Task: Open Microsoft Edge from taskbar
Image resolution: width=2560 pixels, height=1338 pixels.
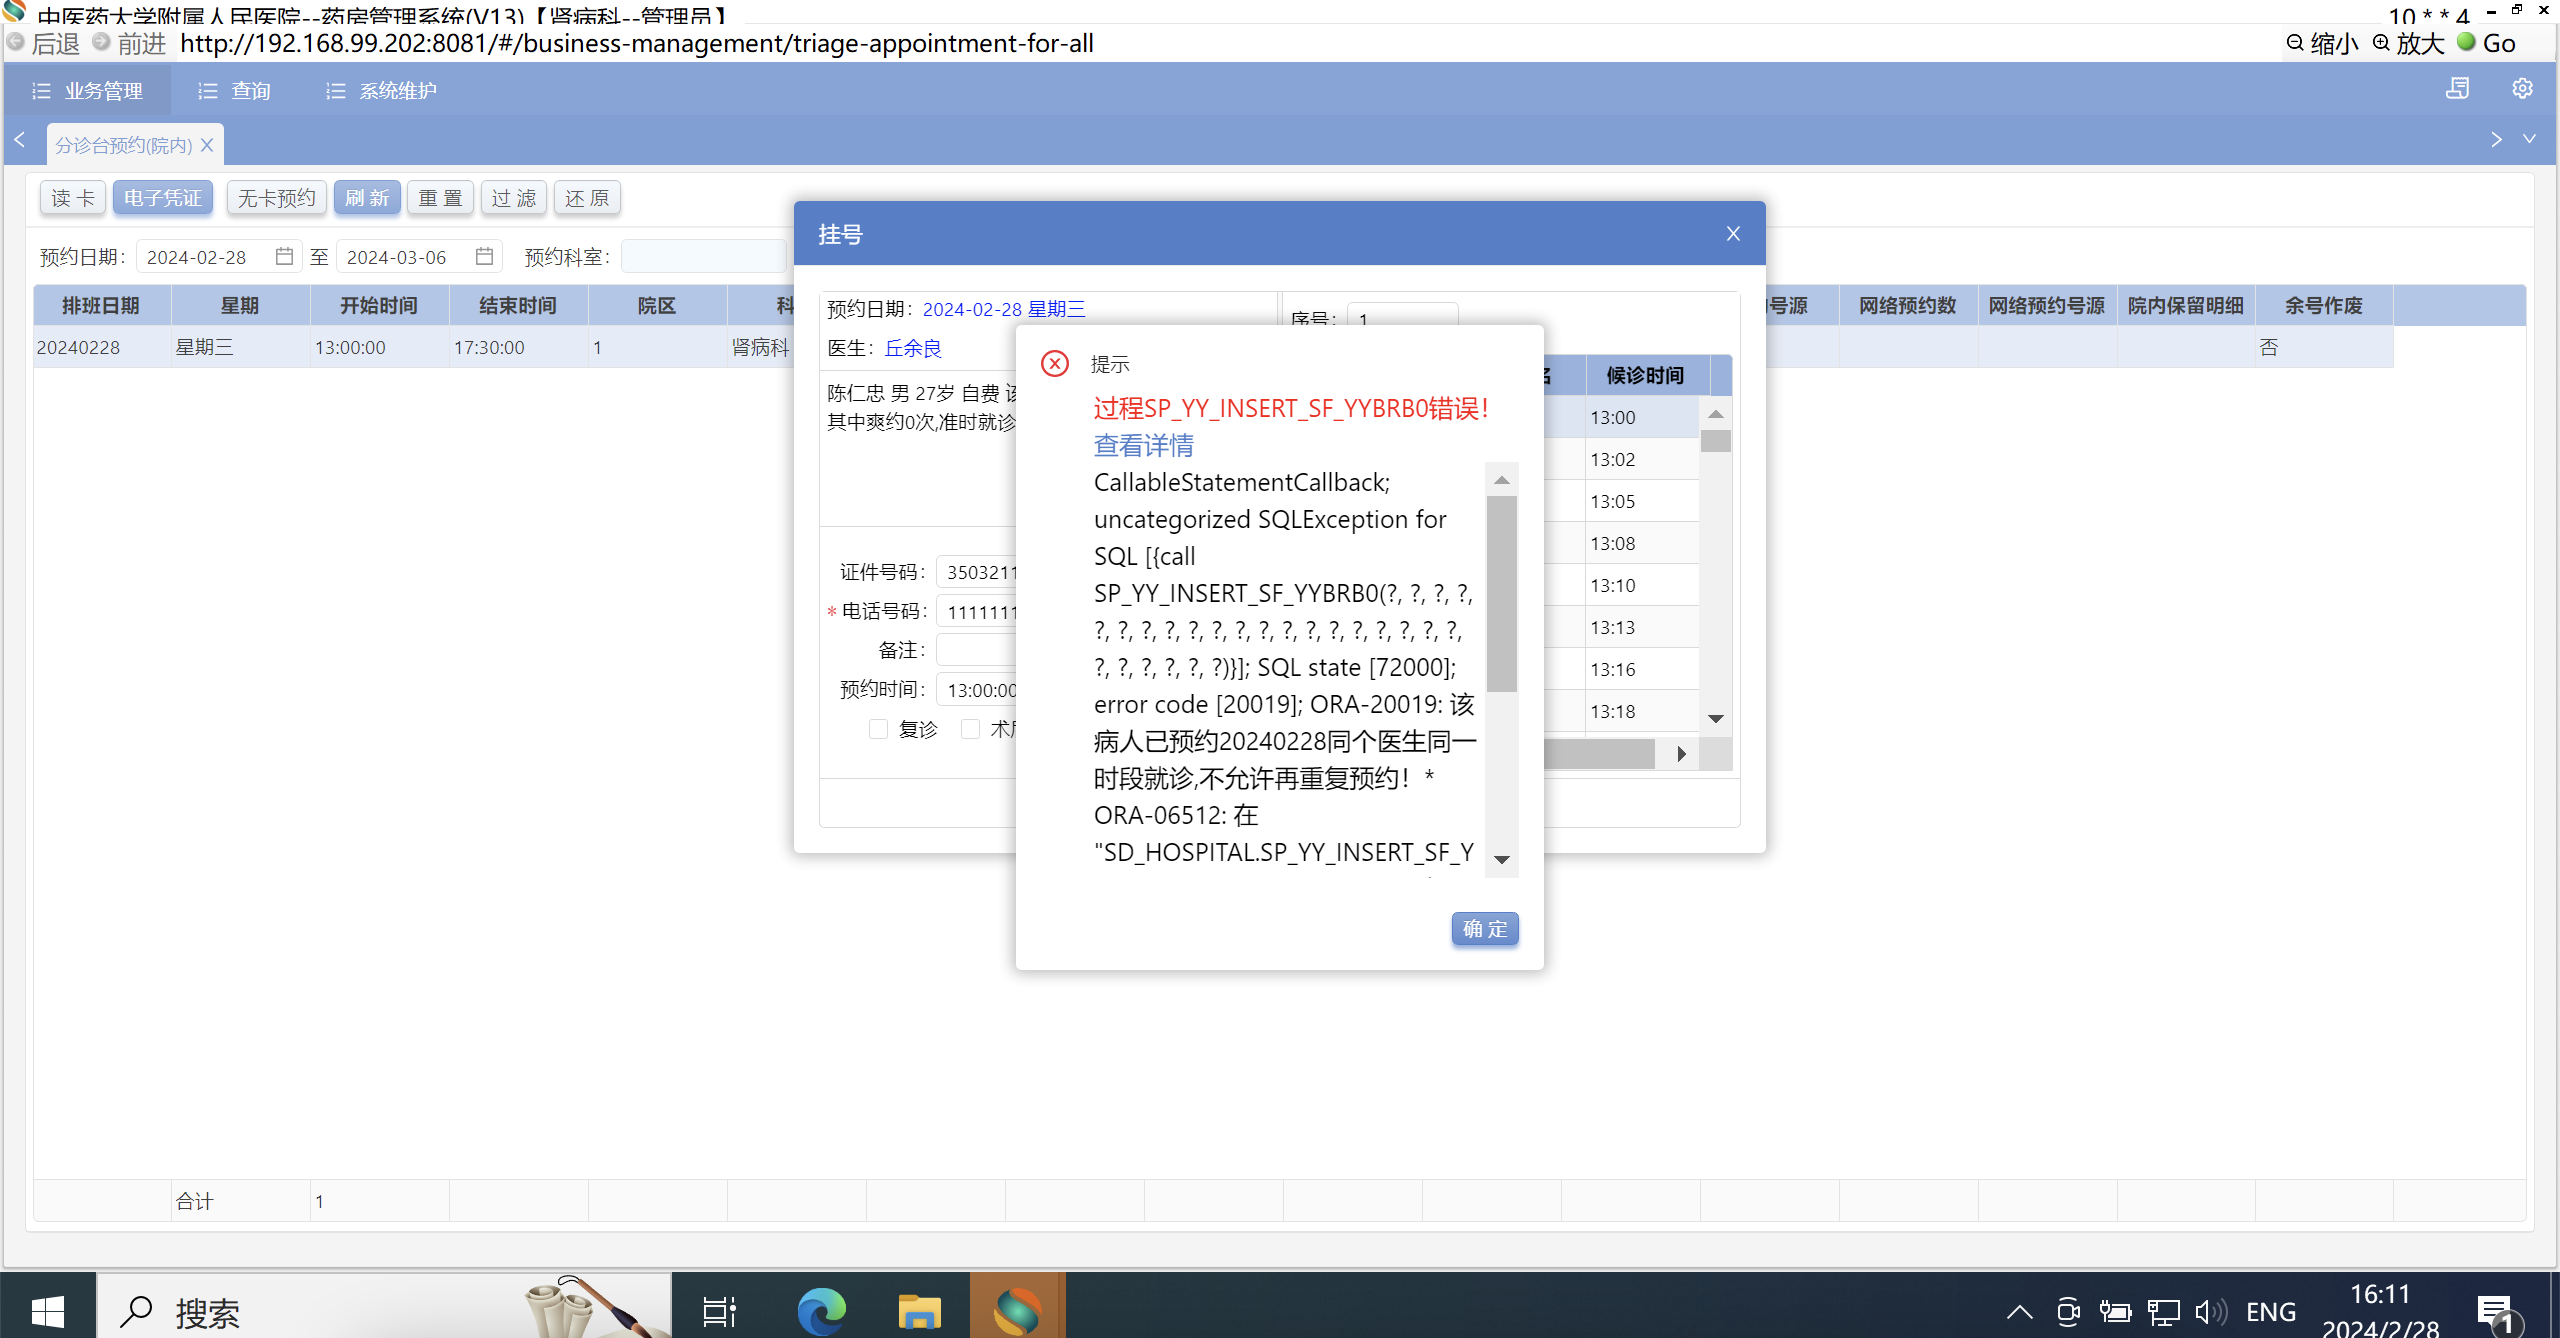Action: [x=821, y=1310]
